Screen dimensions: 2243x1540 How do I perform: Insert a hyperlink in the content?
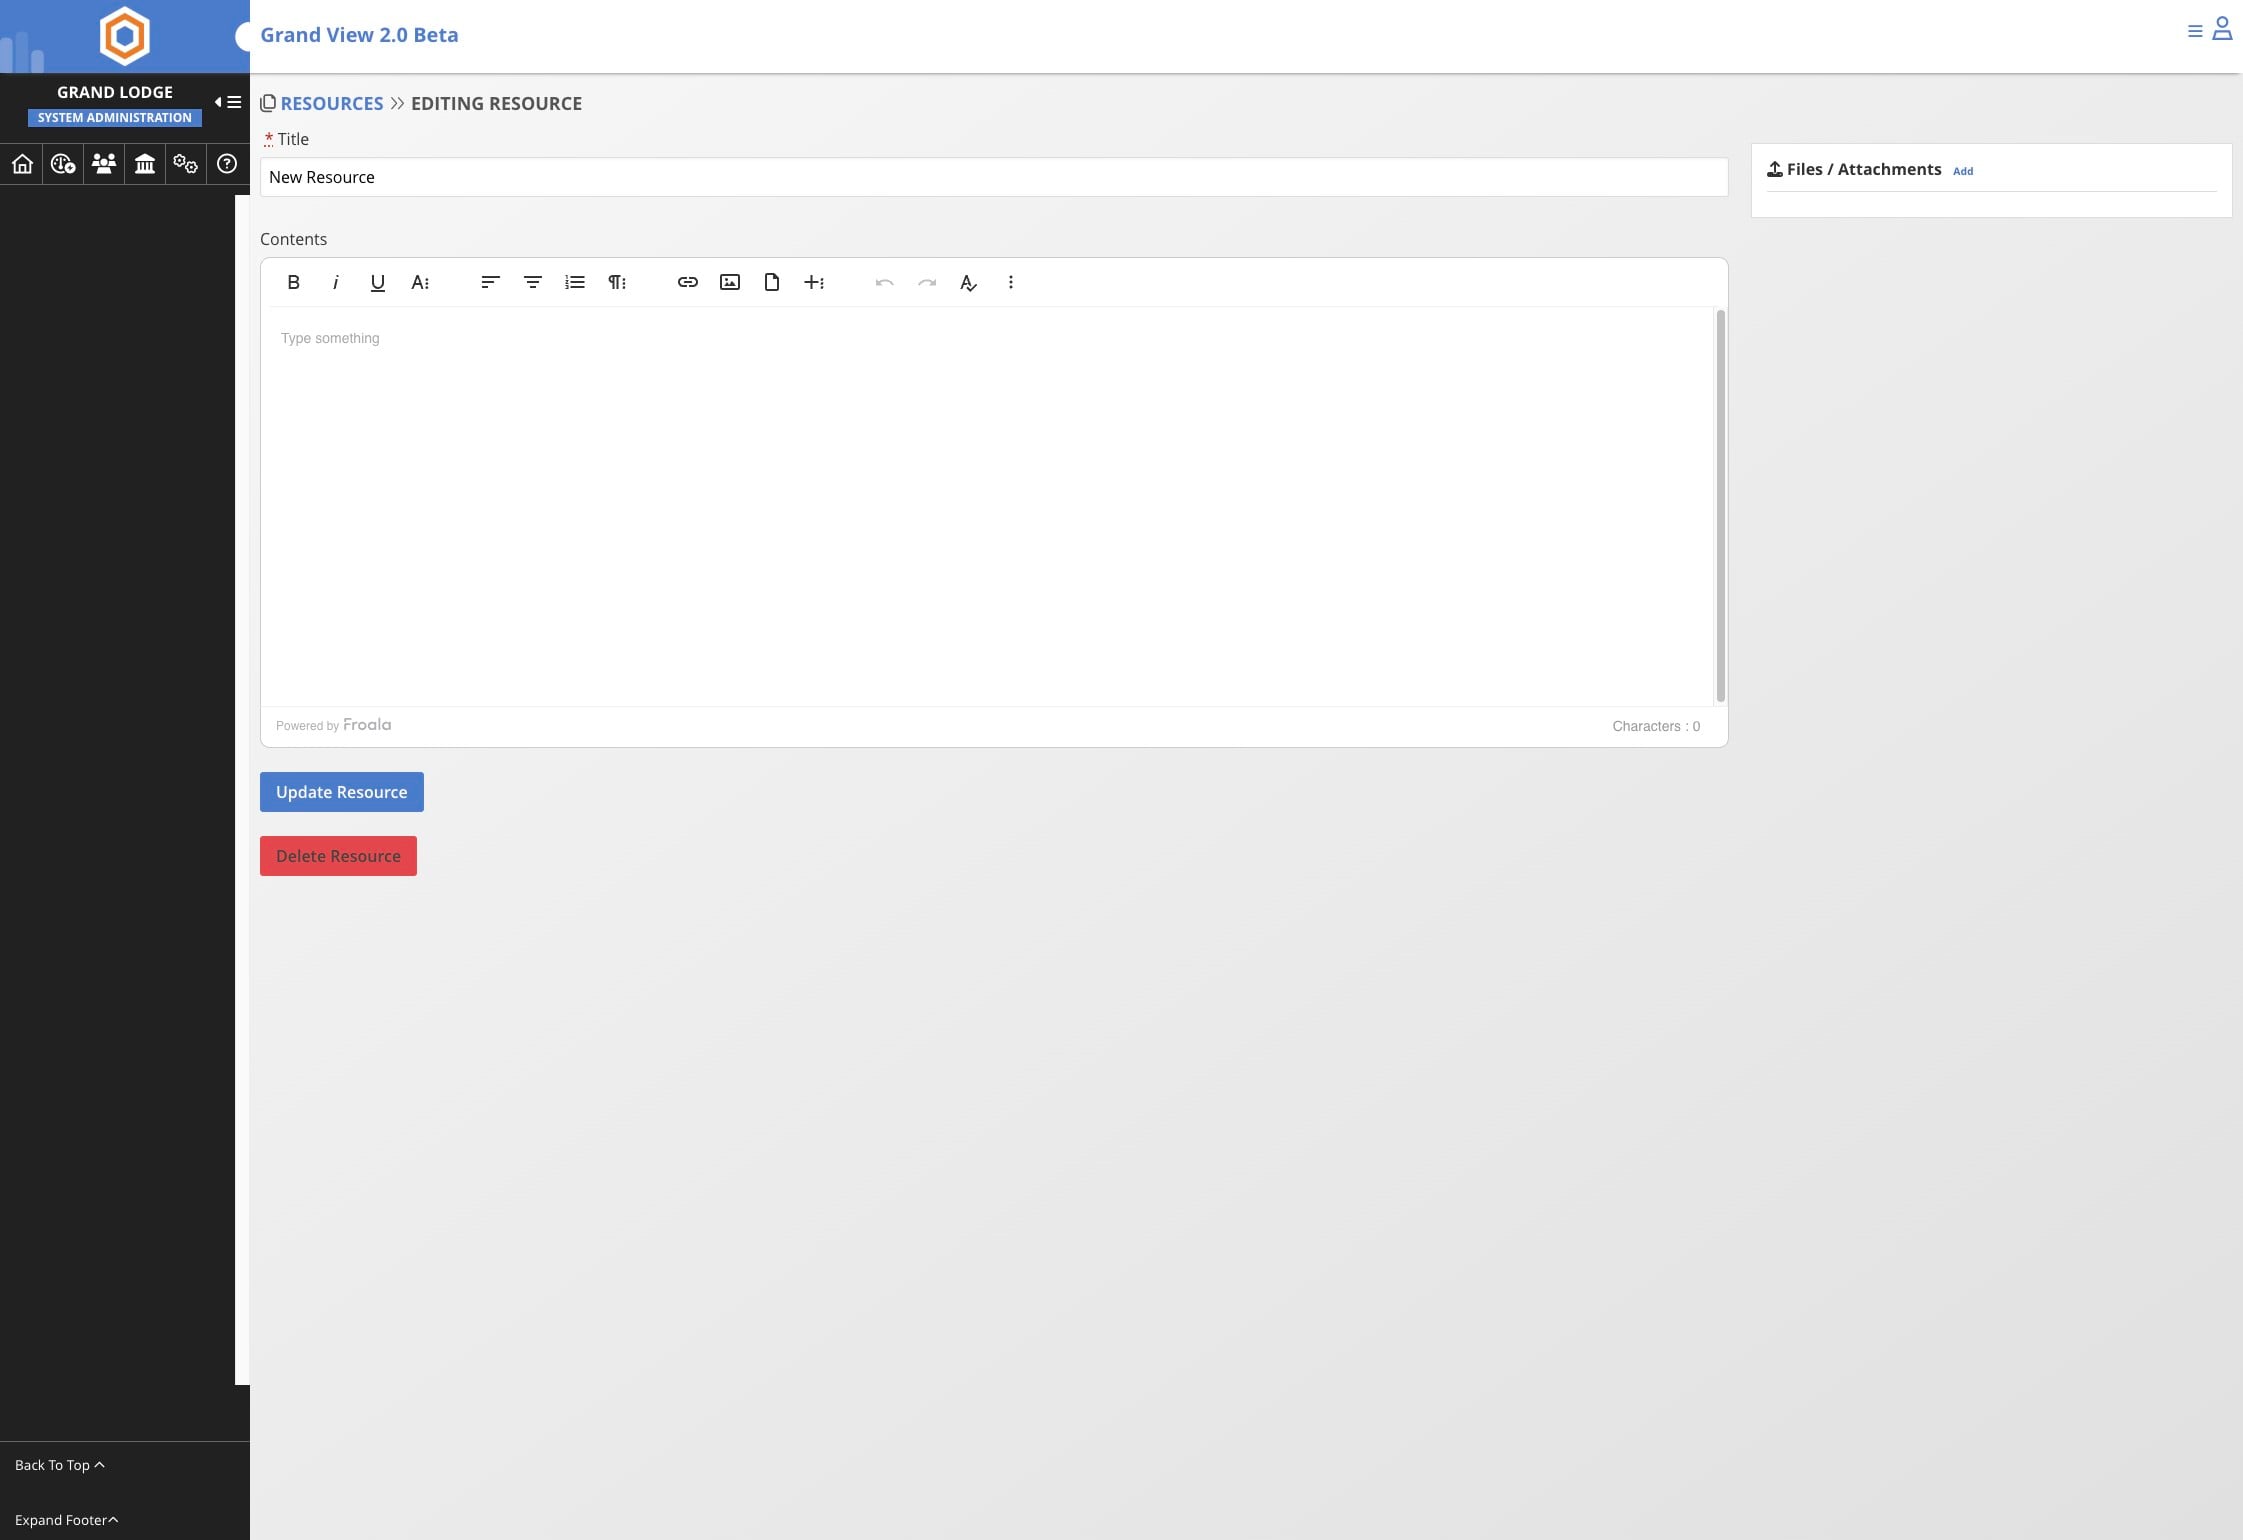[x=687, y=282]
